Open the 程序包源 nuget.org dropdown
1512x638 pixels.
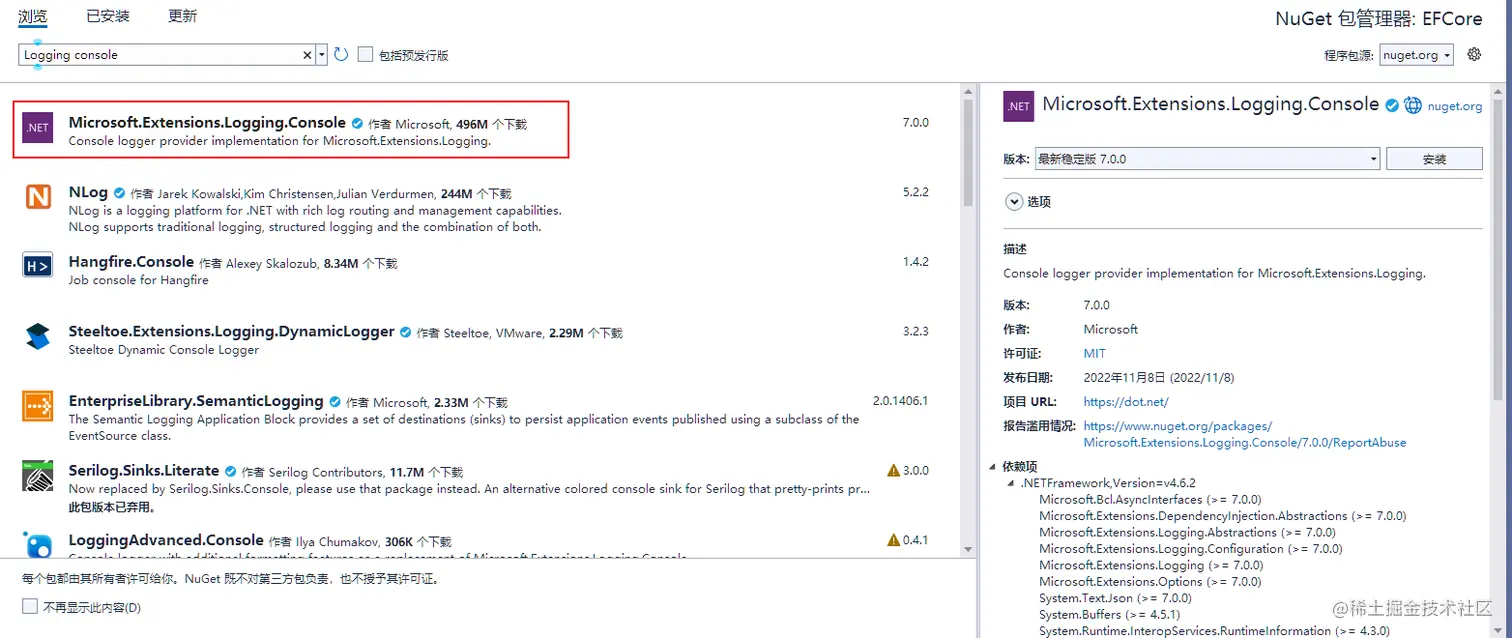(x=1417, y=55)
